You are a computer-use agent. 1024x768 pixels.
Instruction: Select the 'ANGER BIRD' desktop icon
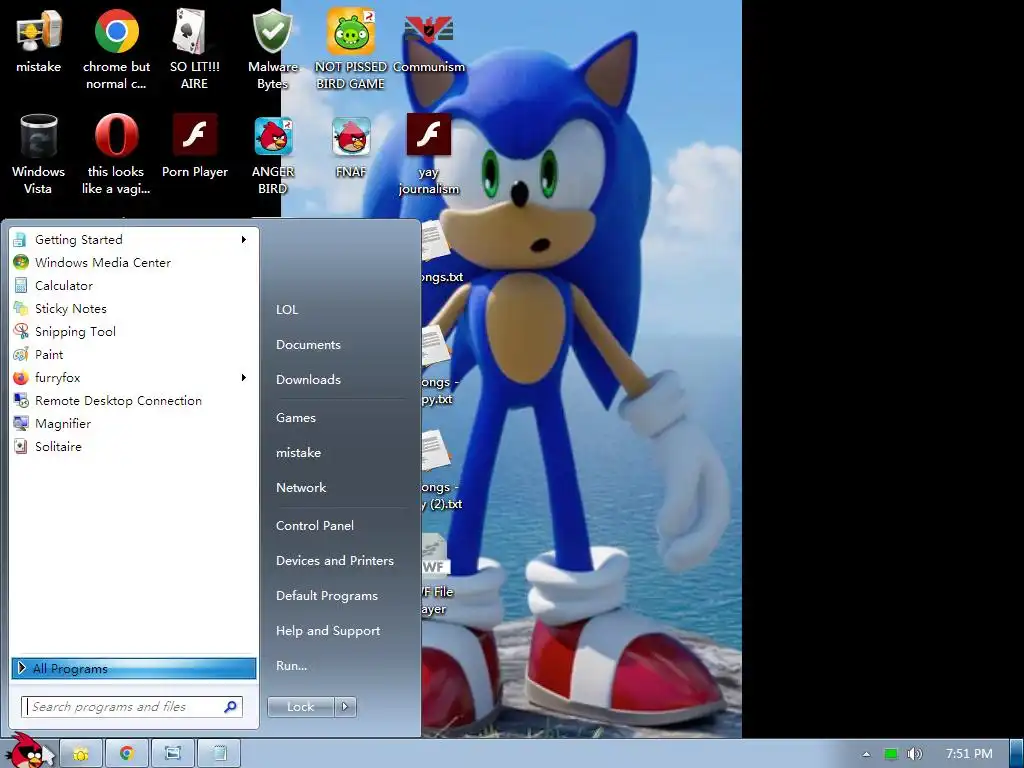point(272,154)
